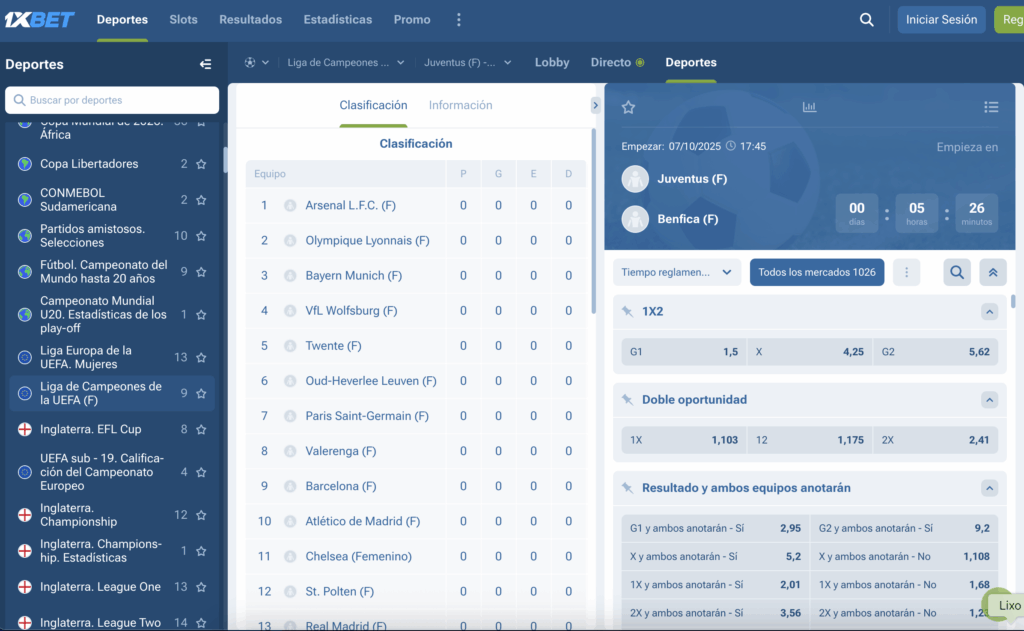This screenshot has height=631, width=1024.
Task: Toggle favorite star for Copa Libertadores
Action: (x=201, y=164)
